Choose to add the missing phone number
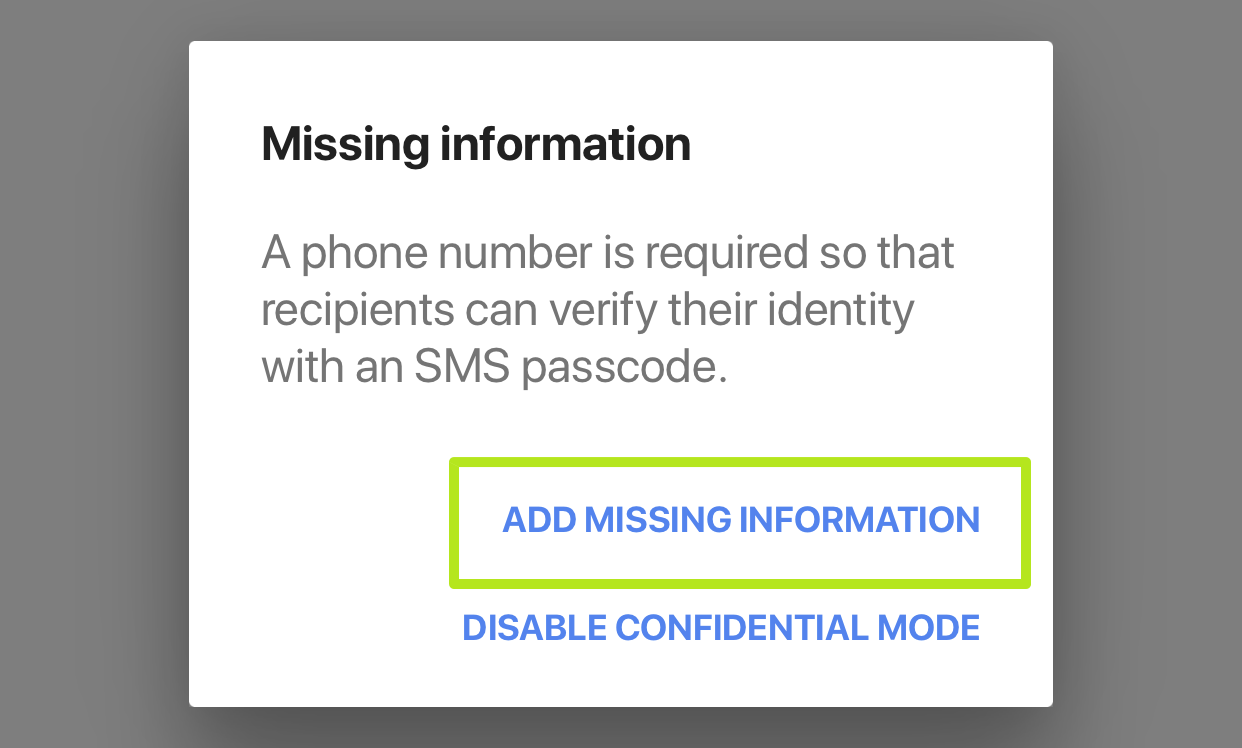 point(740,521)
